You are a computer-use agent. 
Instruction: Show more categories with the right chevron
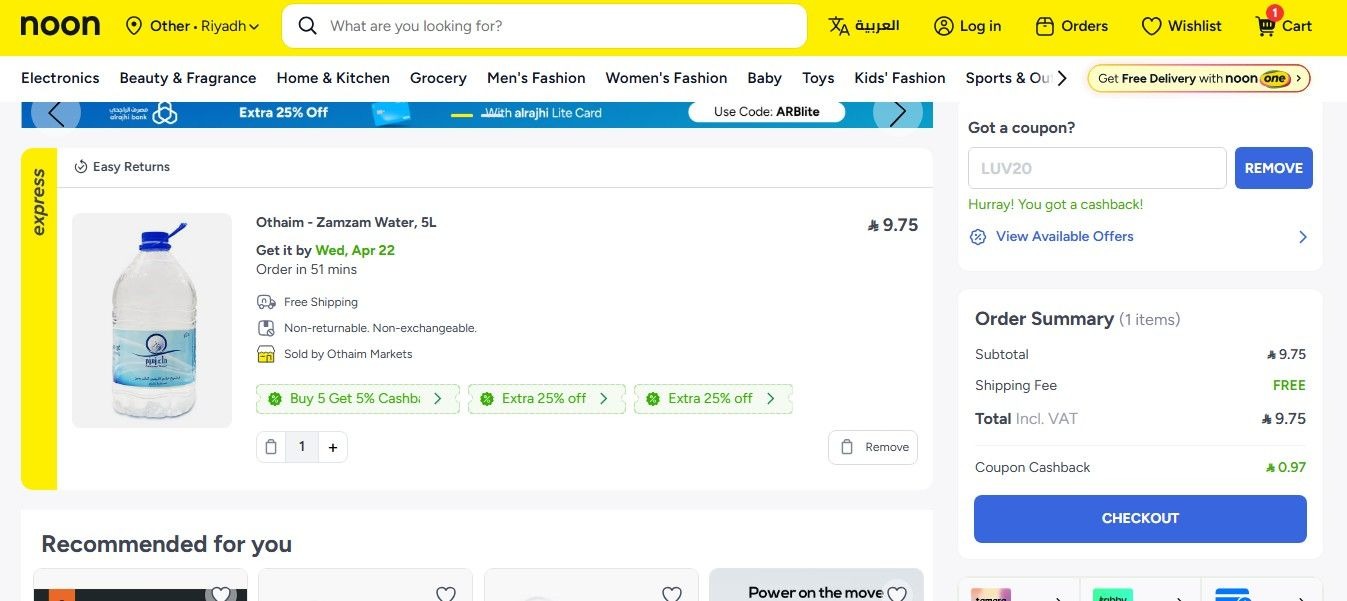tap(1062, 78)
